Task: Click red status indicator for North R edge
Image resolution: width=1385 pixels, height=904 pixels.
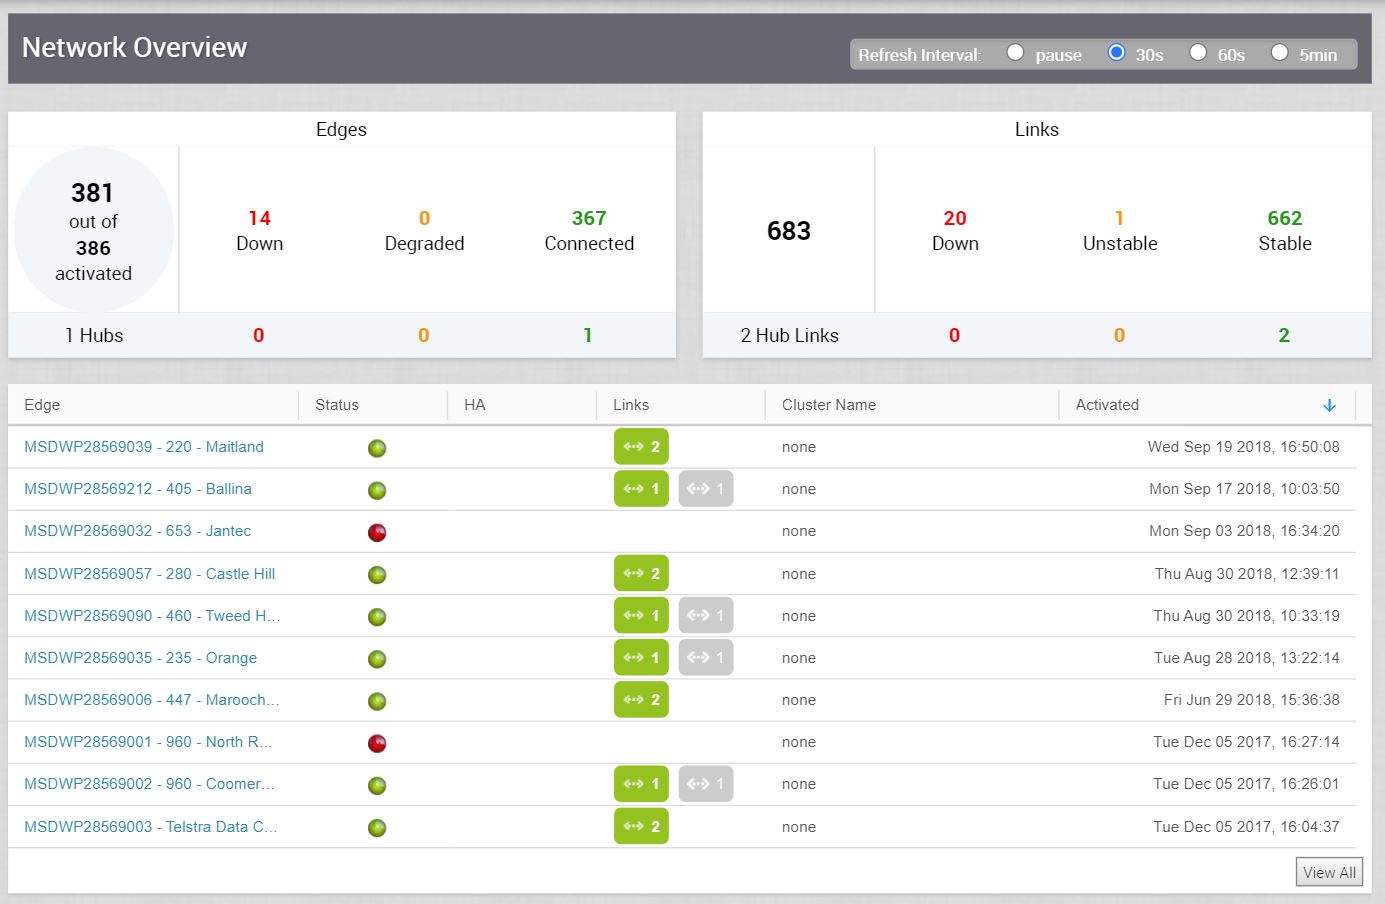Action: coord(377,743)
